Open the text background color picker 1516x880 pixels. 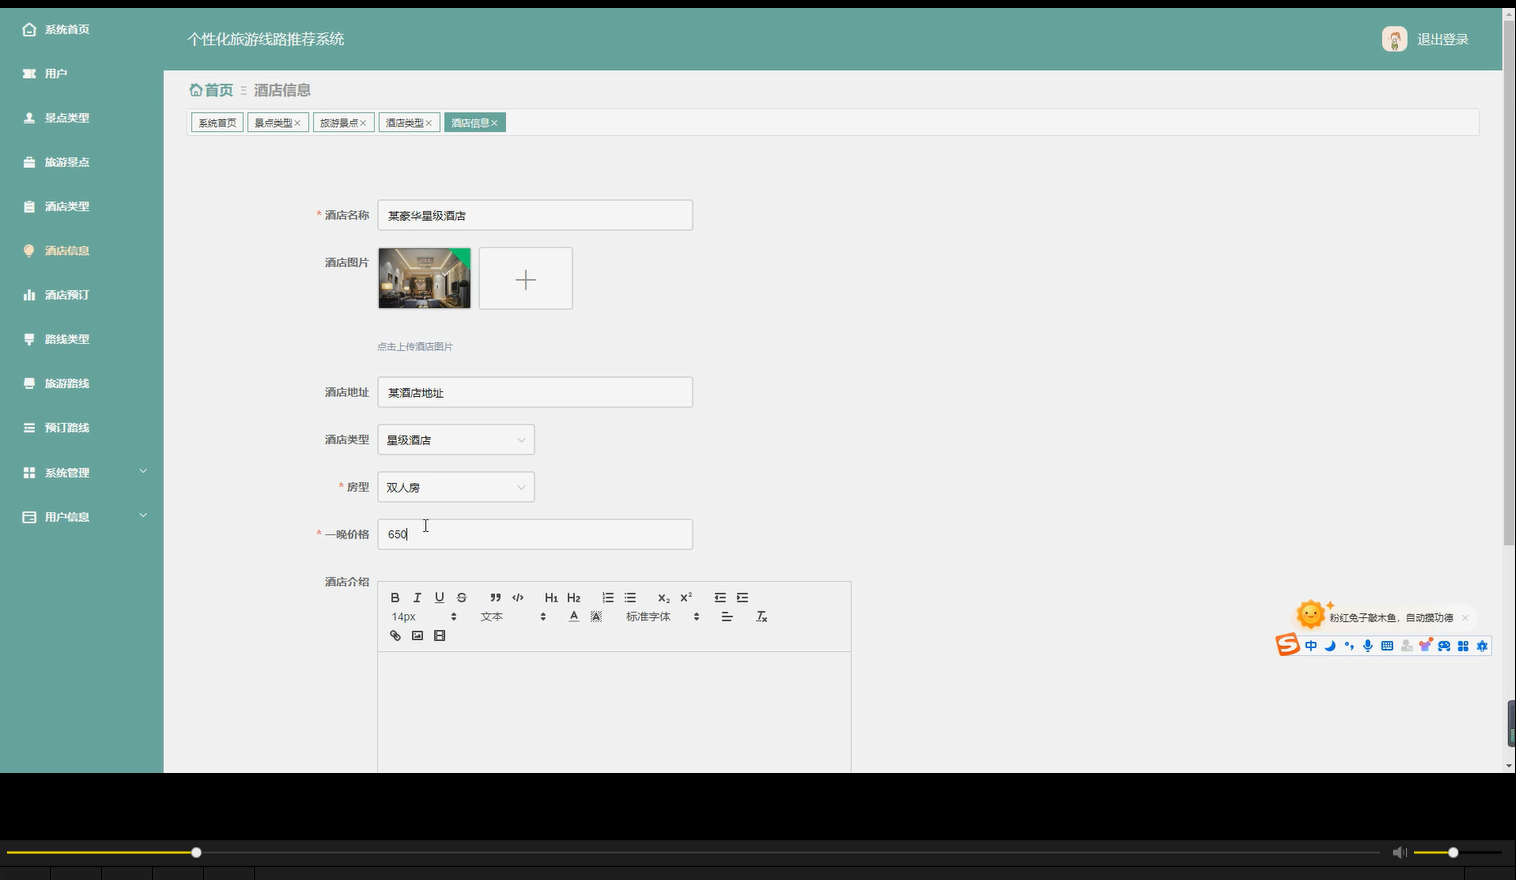click(x=596, y=617)
